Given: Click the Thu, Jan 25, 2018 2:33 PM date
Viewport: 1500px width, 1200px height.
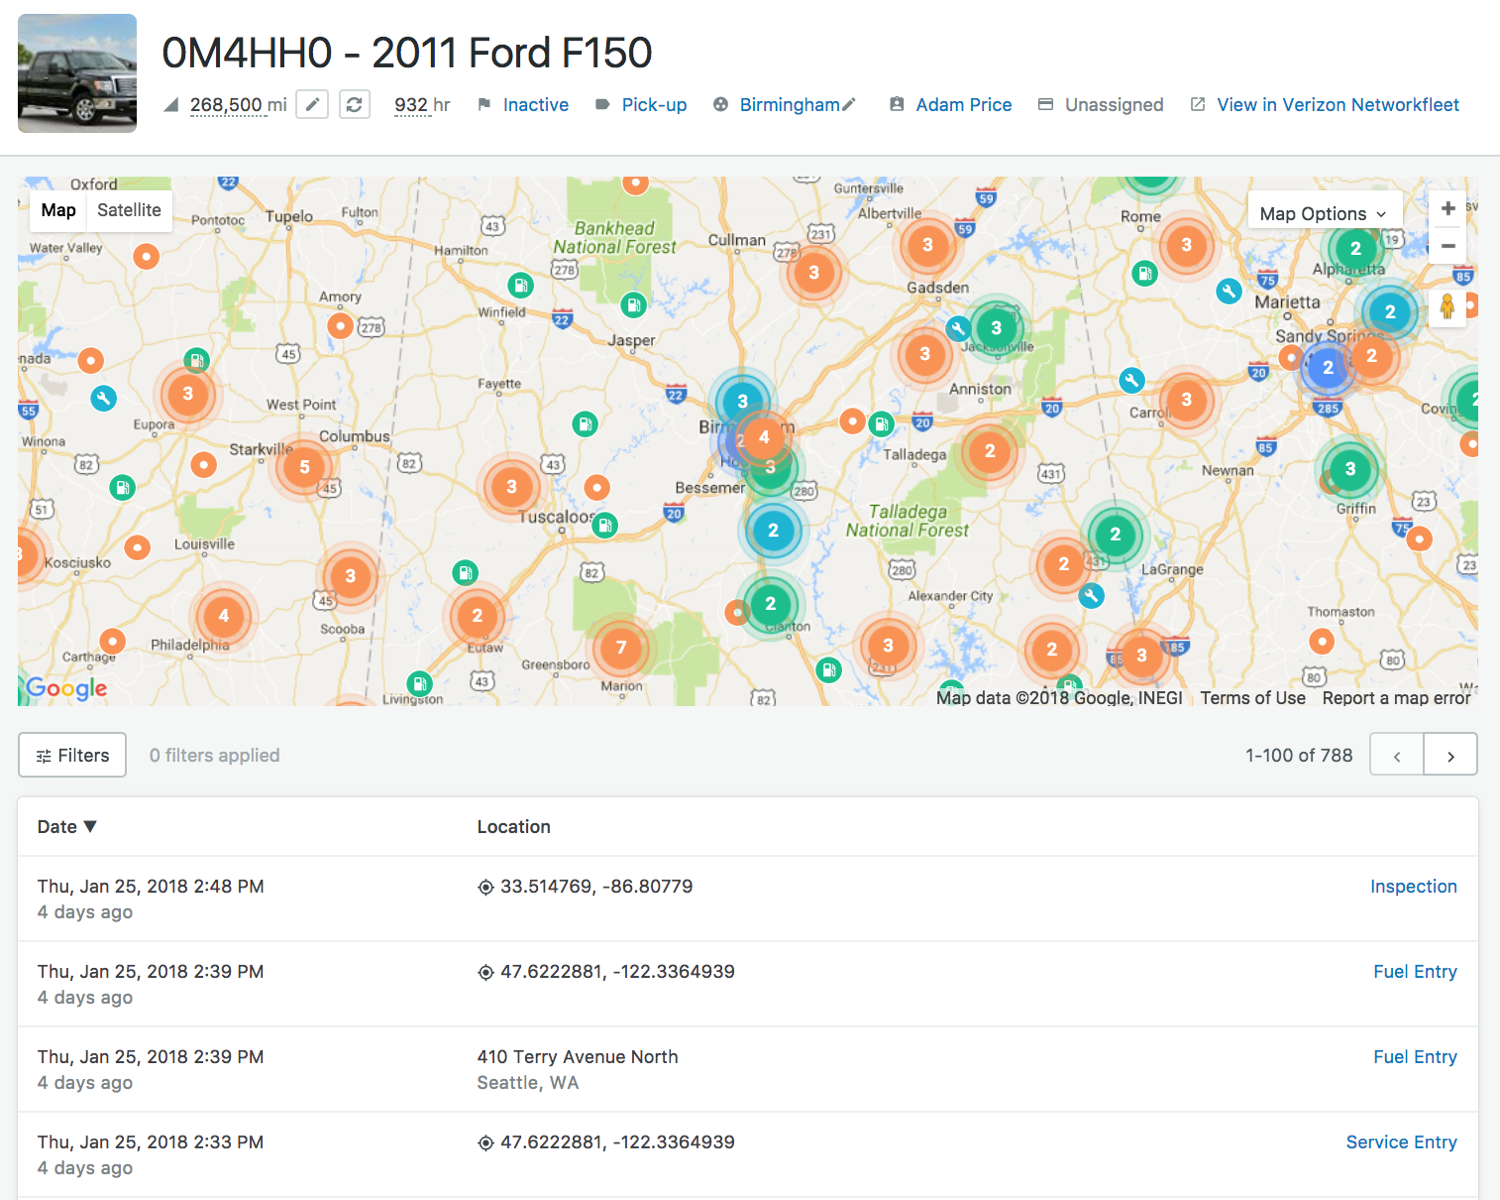Looking at the screenshot, I should click(151, 1142).
